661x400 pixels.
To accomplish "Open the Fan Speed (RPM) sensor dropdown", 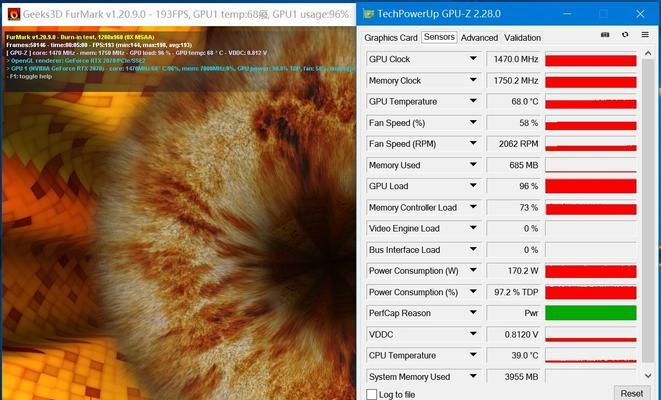I will [473, 143].
